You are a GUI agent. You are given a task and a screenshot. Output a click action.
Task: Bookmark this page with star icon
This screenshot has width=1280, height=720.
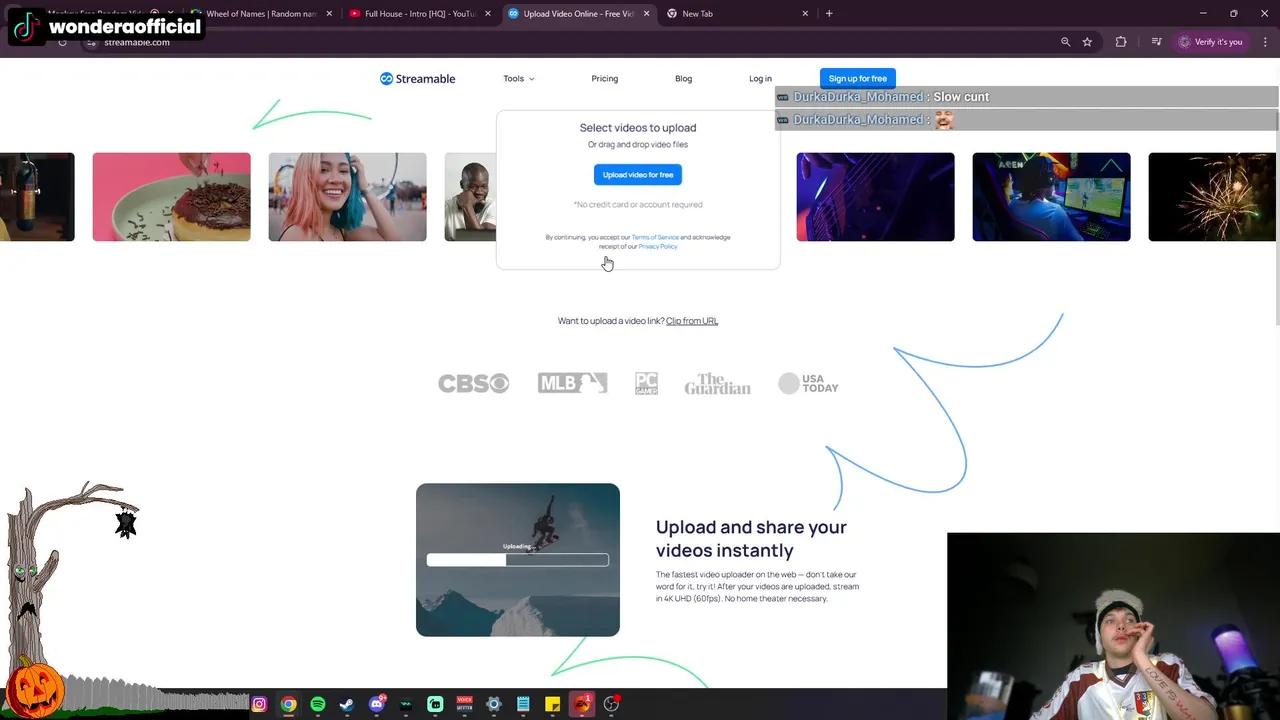click(x=1087, y=42)
